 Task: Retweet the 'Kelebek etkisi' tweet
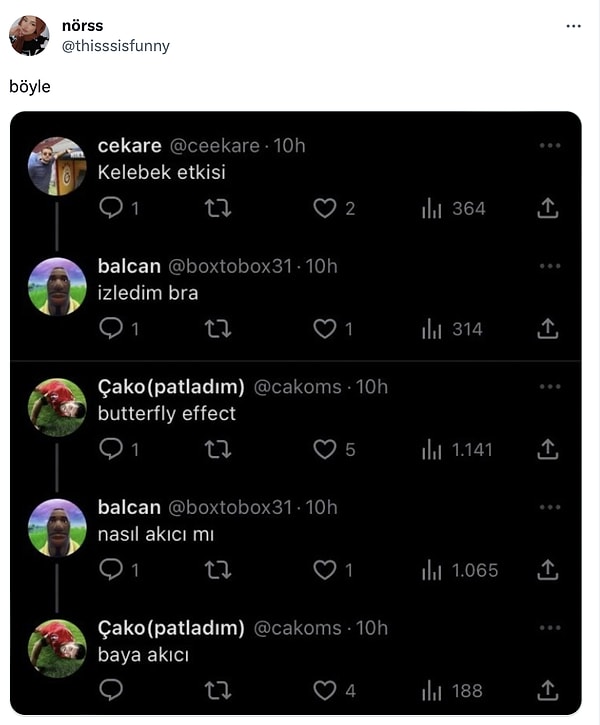pyautogui.click(x=218, y=209)
